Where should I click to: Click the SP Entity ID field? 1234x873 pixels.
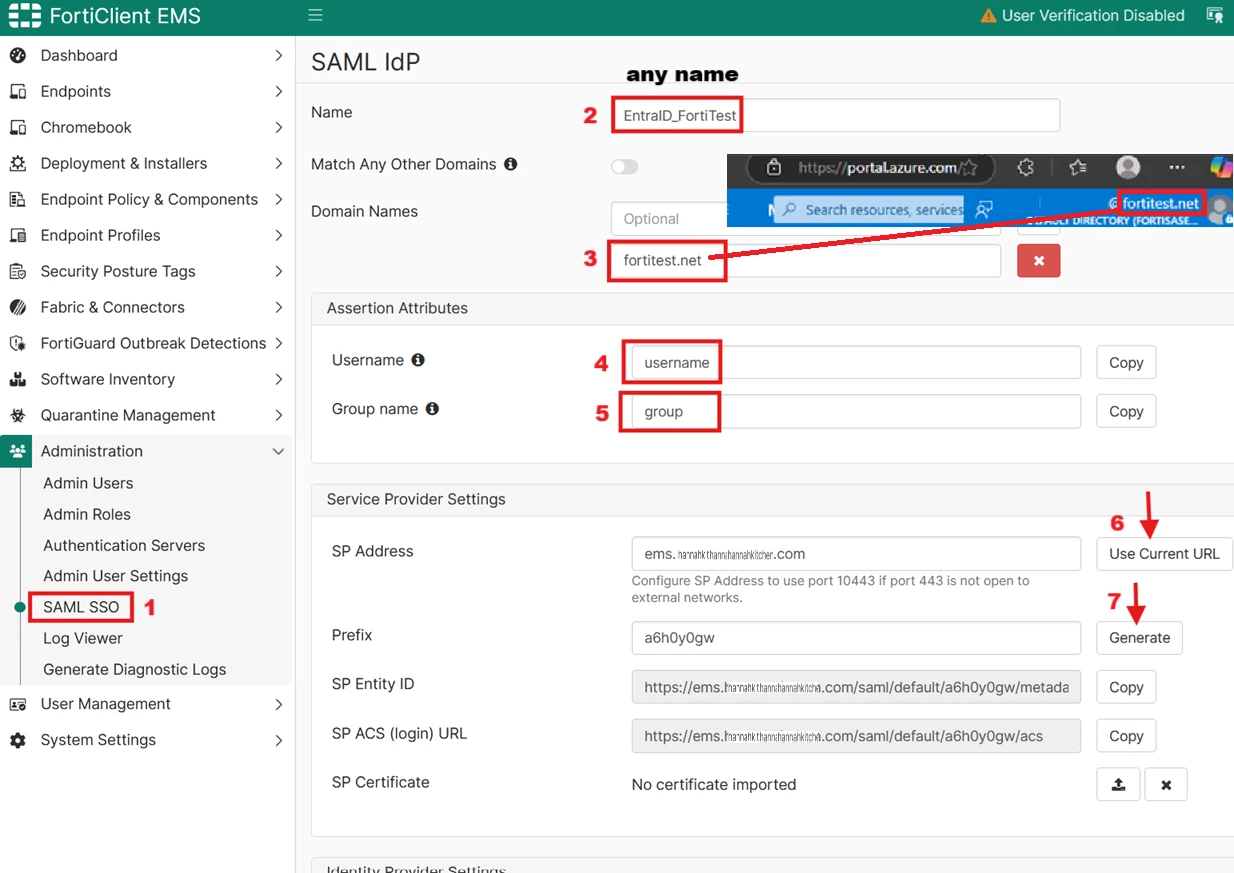[856, 688]
